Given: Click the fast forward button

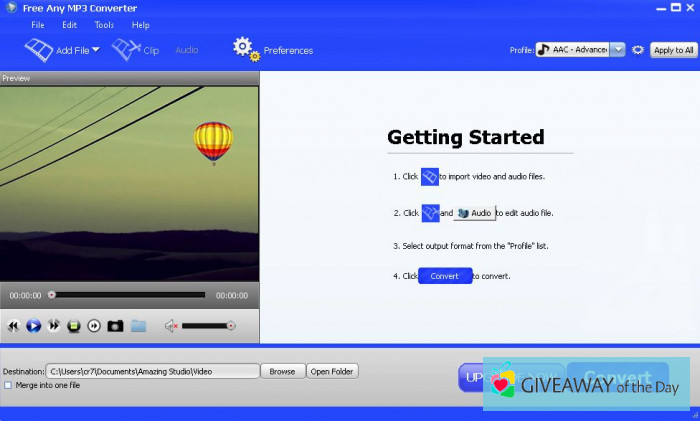Looking at the screenshot, I should pyautogui.click(x=54, y=325).
